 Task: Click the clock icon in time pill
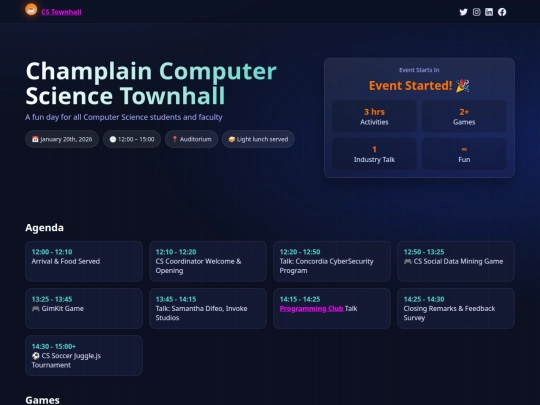[113, 139]
